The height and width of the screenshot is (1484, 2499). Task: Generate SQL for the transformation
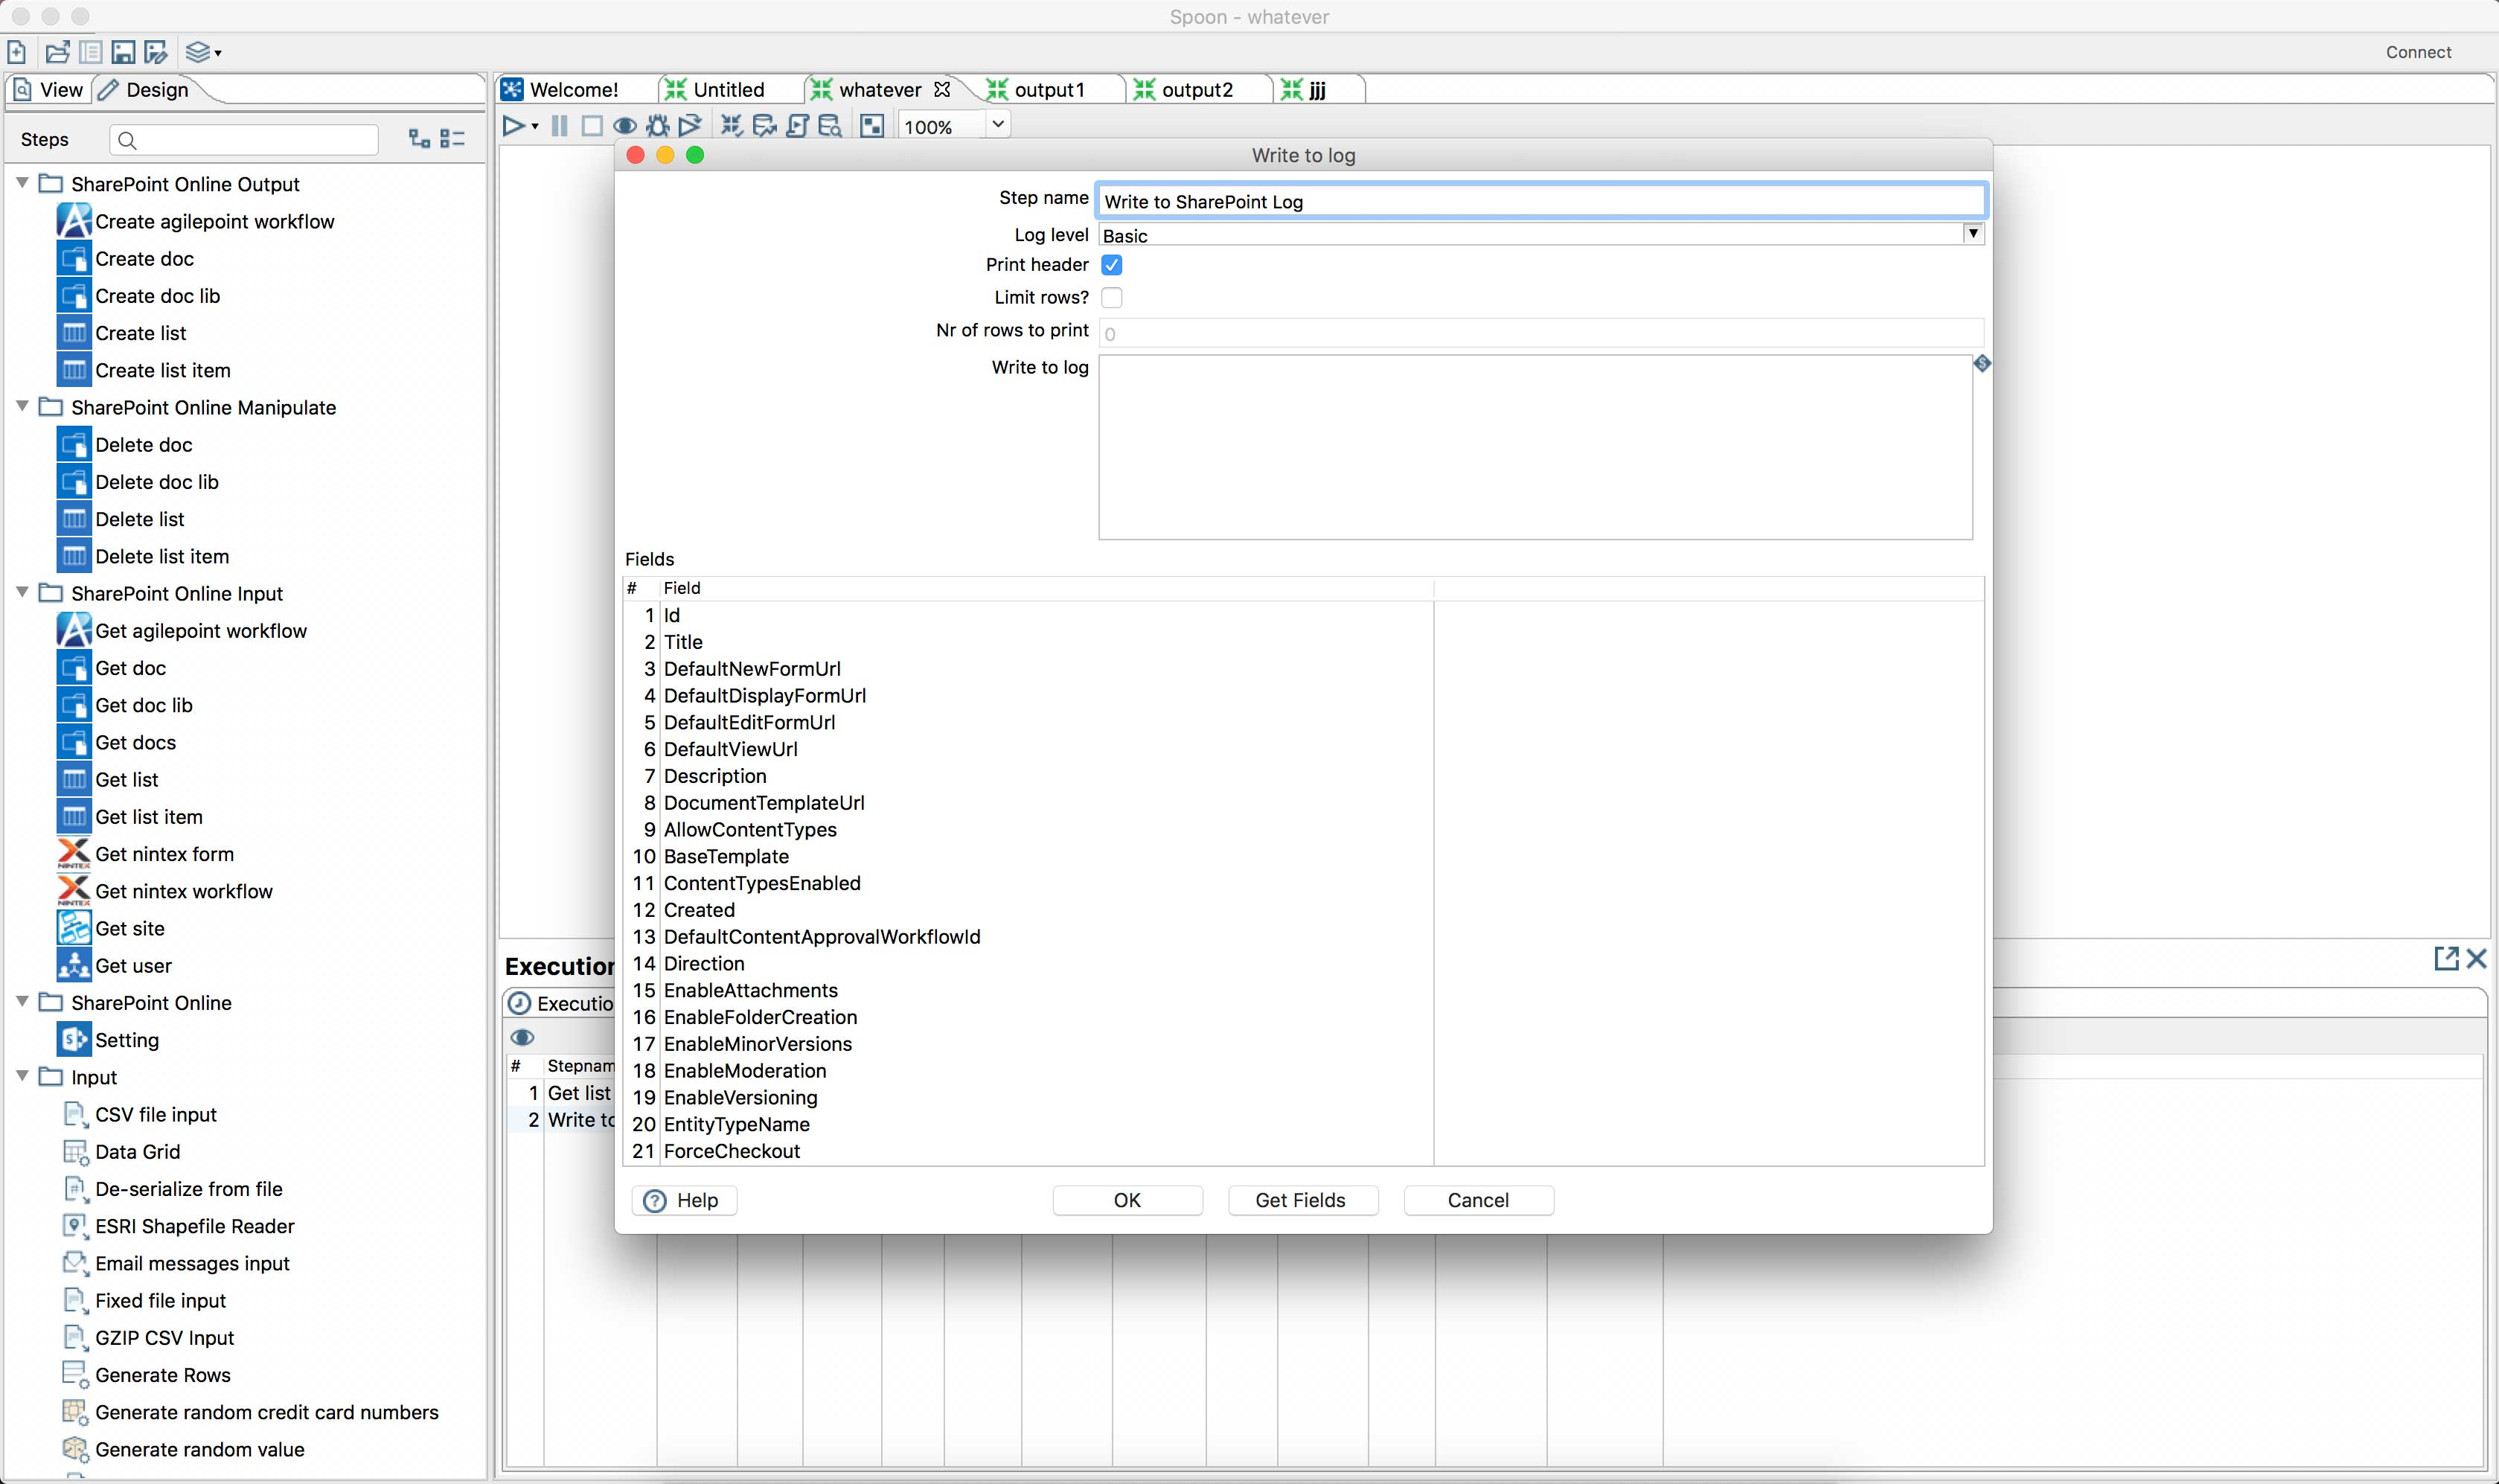point(798,126)
